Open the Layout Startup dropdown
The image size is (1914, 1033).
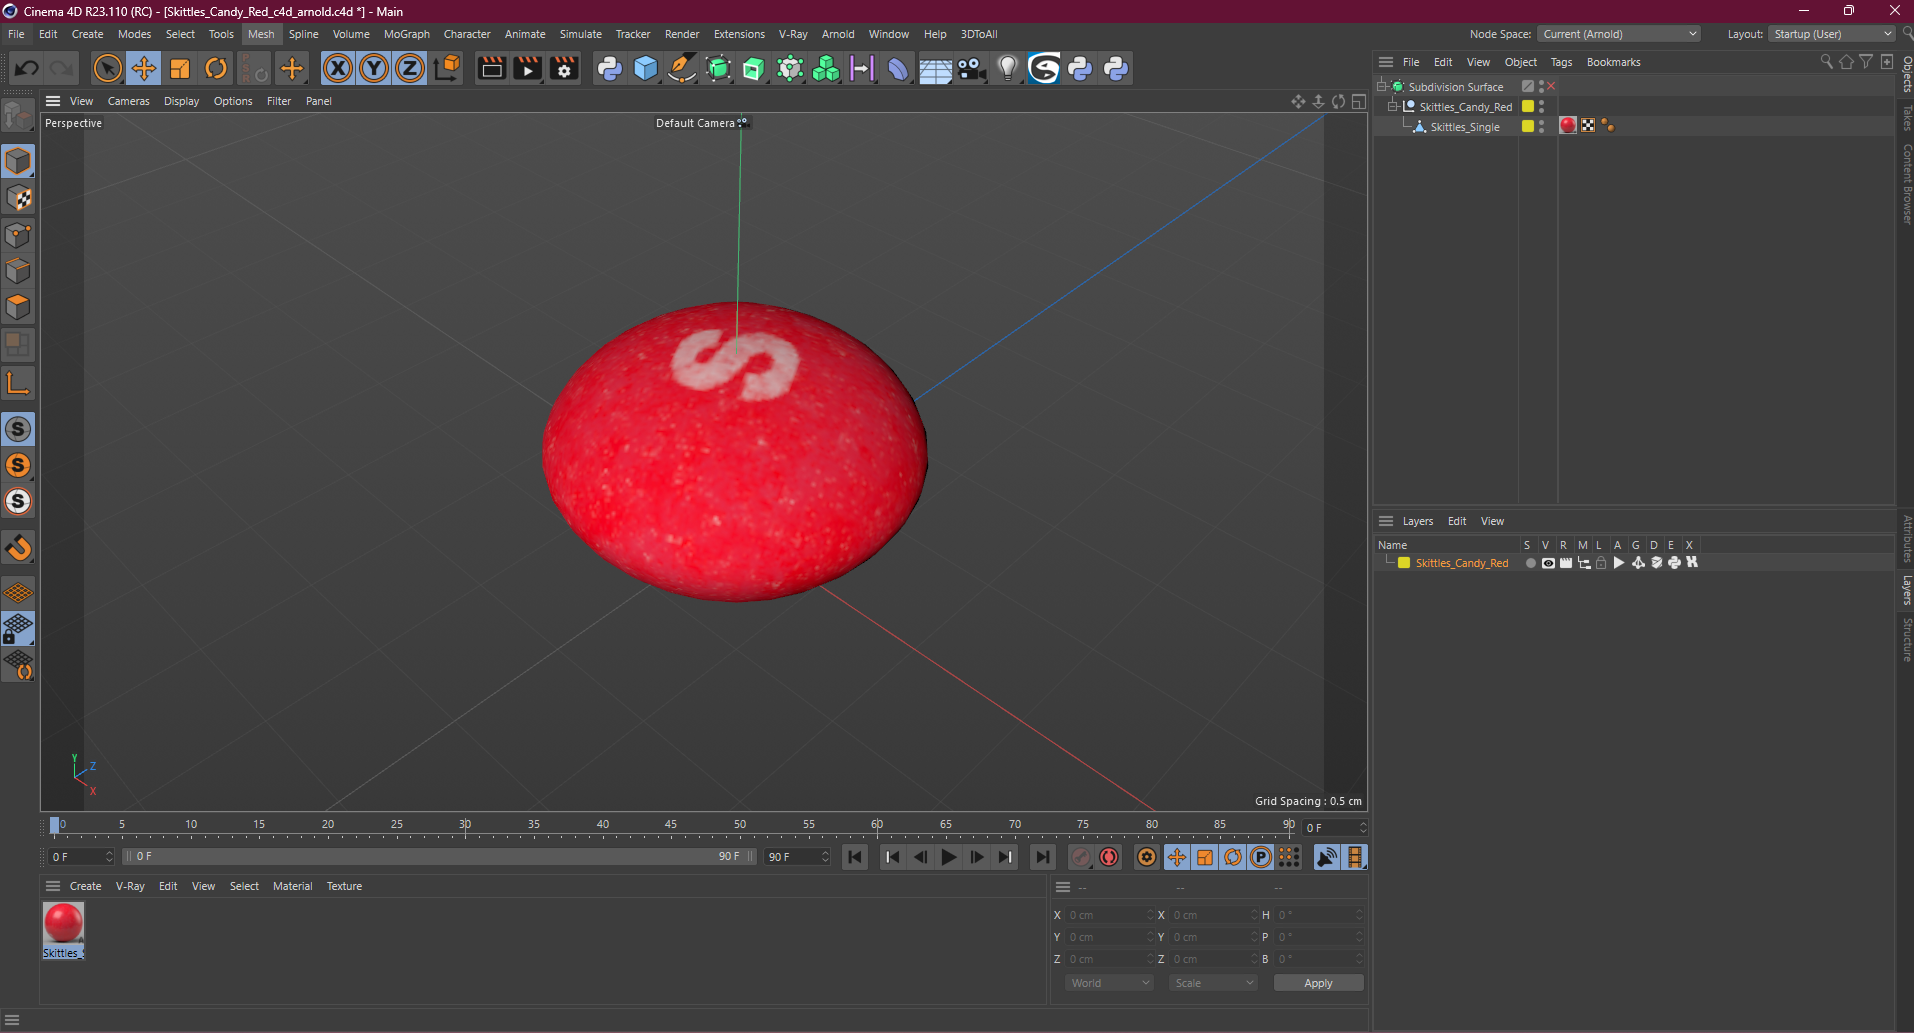point(1832,34)
